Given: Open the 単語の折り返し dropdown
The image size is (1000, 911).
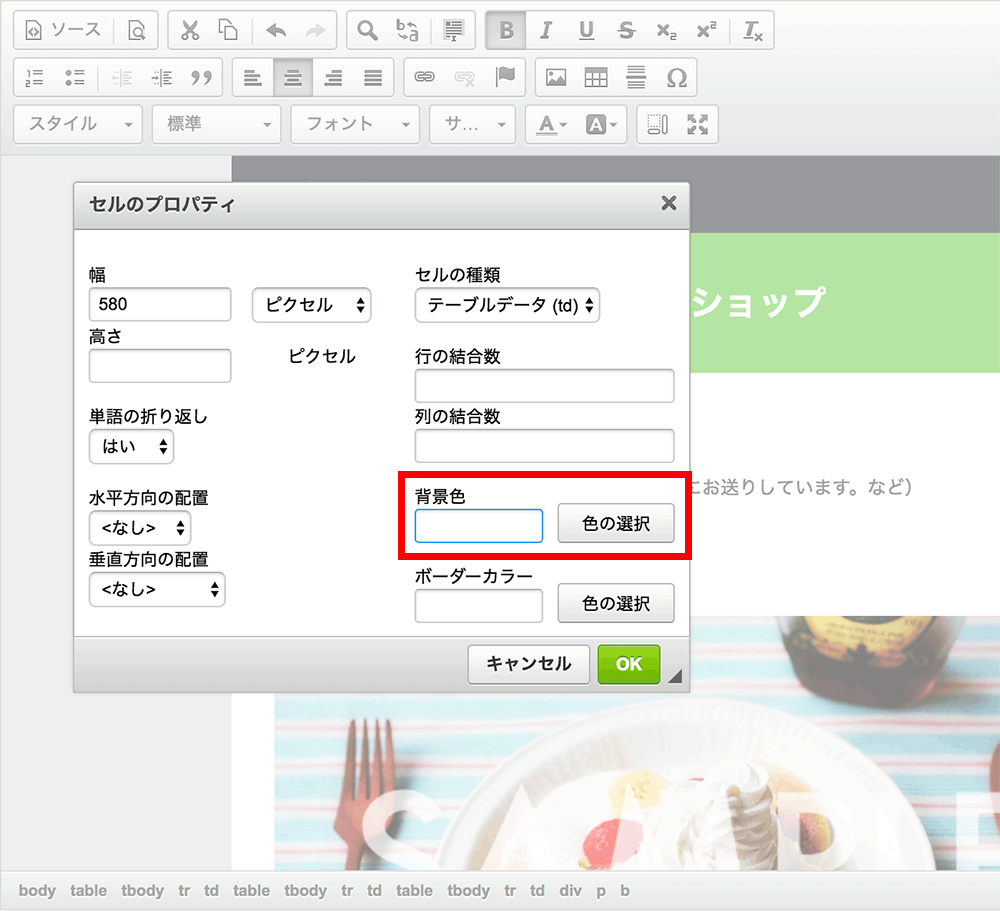Looking at the screenshot, I should pyautogui.click(x=131, y=447).
